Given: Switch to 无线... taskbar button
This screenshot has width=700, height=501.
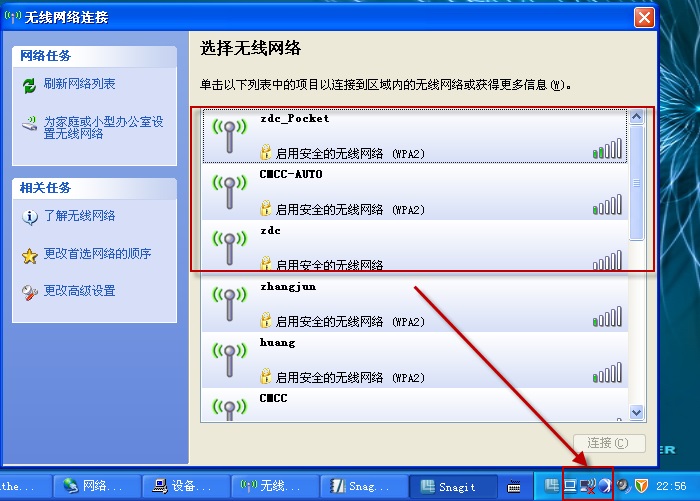Looking at the screenshot, I should click(x=275, y=486).
